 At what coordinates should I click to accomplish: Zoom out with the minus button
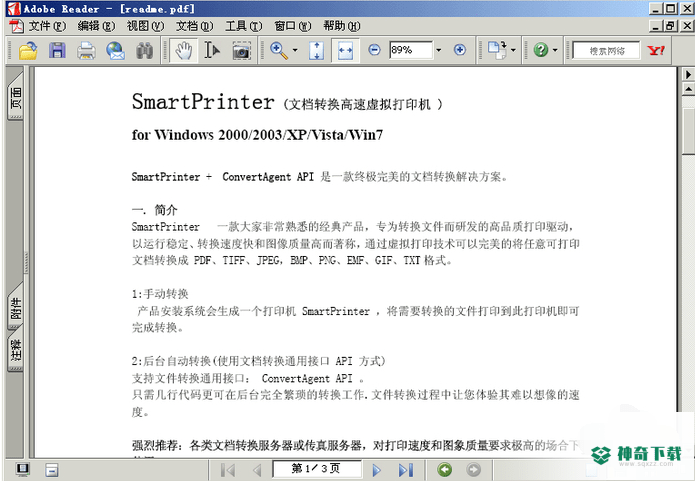(374, 50)
